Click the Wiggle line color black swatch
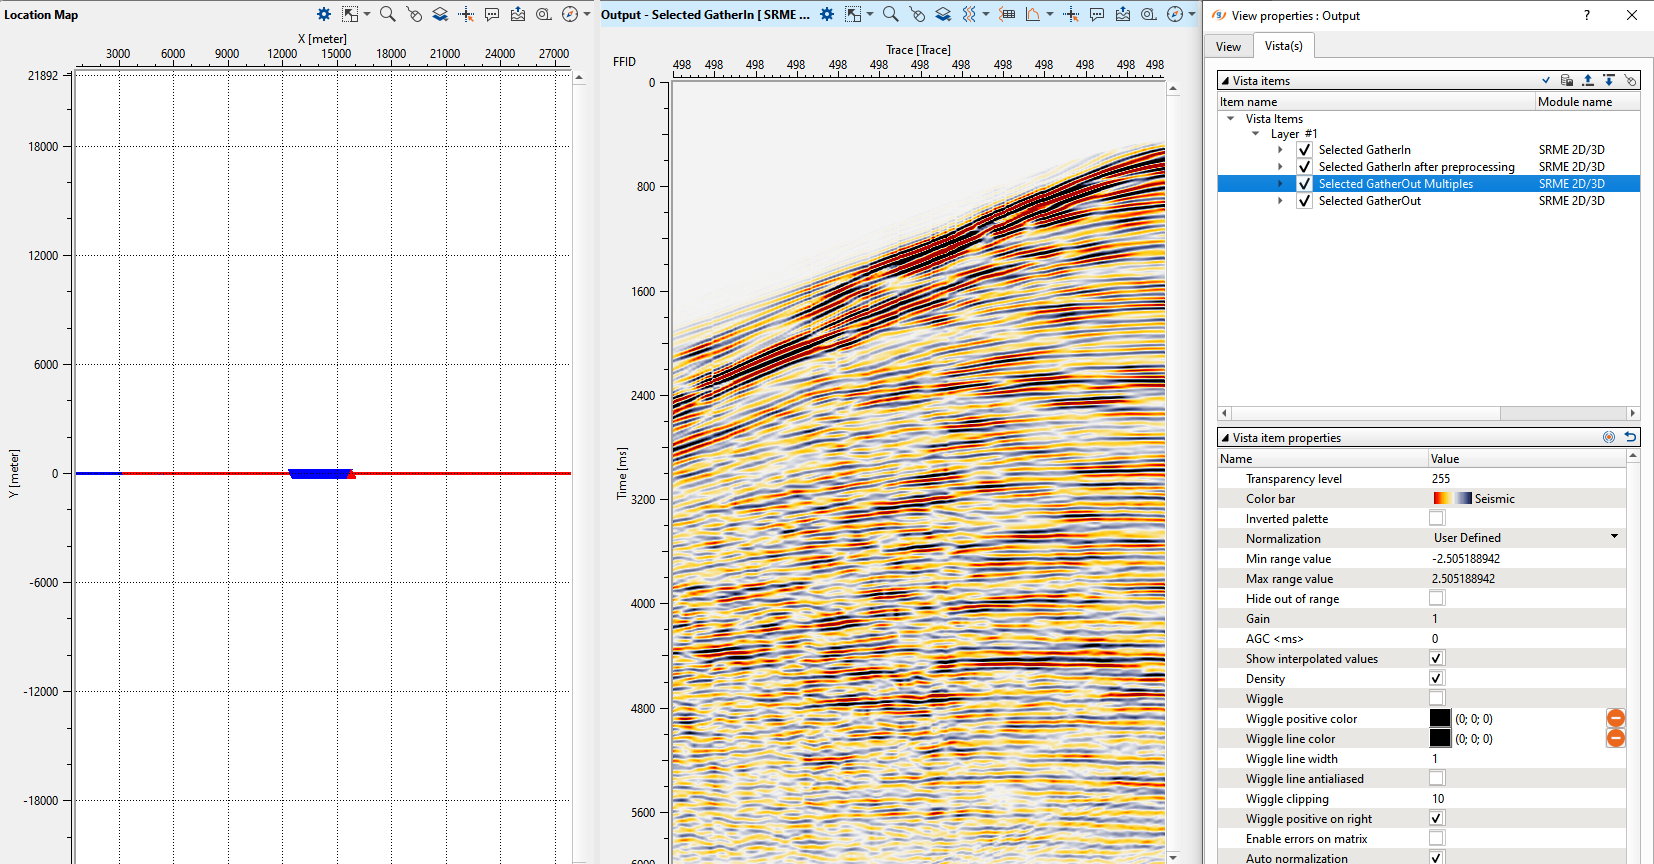 1439,738
